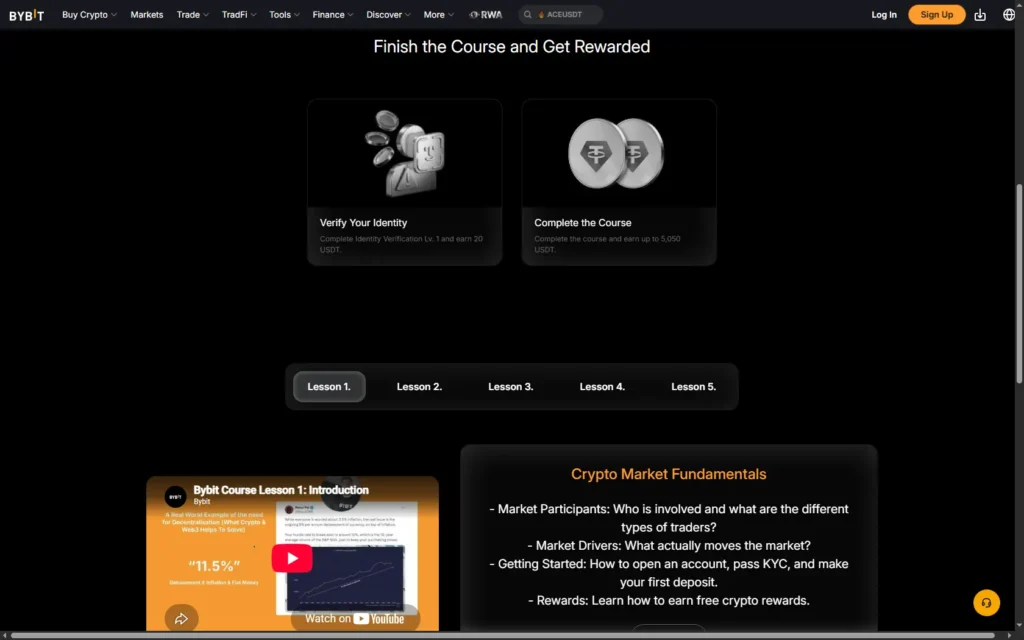Click the video share arrow icon
The height and width of the screenshot is (640, 1024).
click(x=181, y=618)
